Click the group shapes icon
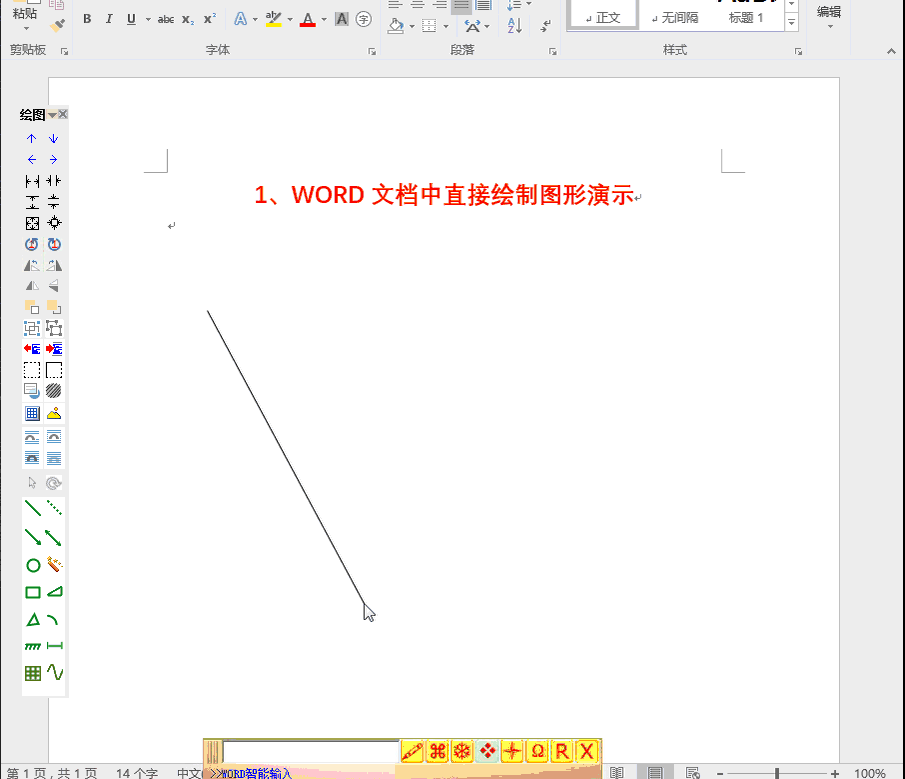This screenshot has width=905, height=779. pos(32,328)
